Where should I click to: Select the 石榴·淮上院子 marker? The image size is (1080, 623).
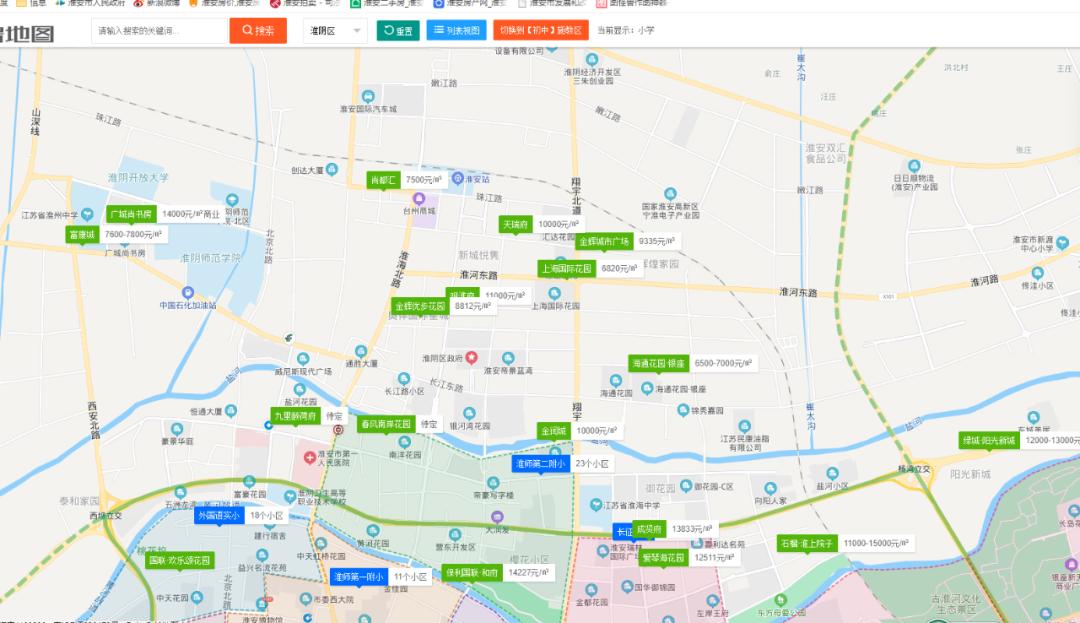(807, 543)
